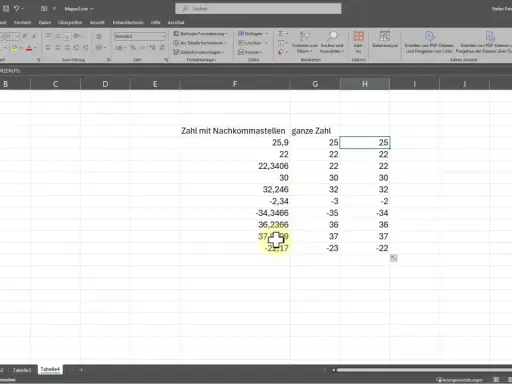Select column F header

(x=235, y=84)
